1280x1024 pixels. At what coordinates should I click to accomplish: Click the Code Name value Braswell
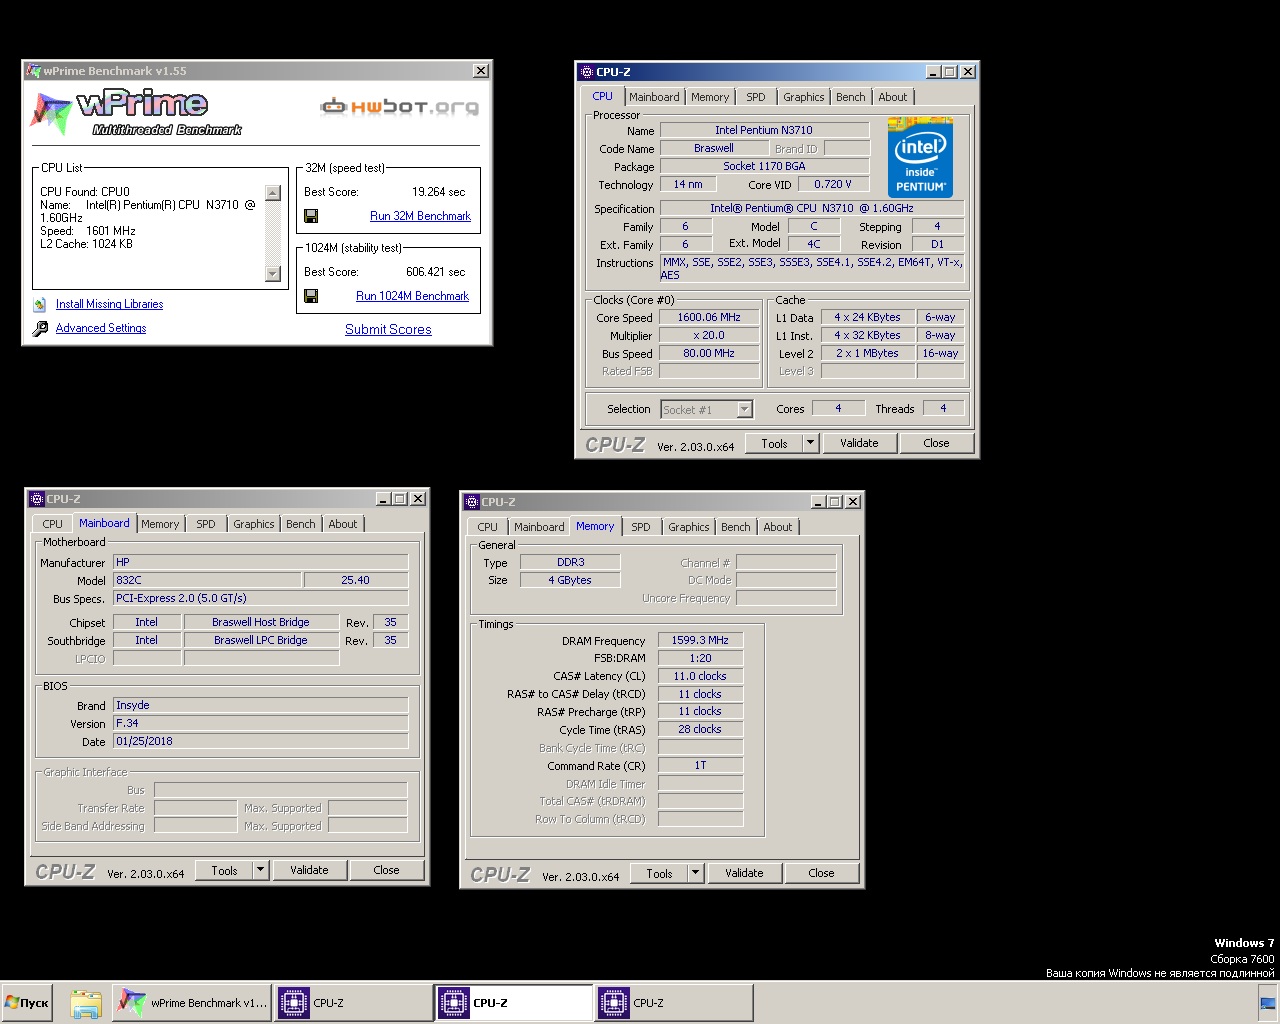[714, 148]
